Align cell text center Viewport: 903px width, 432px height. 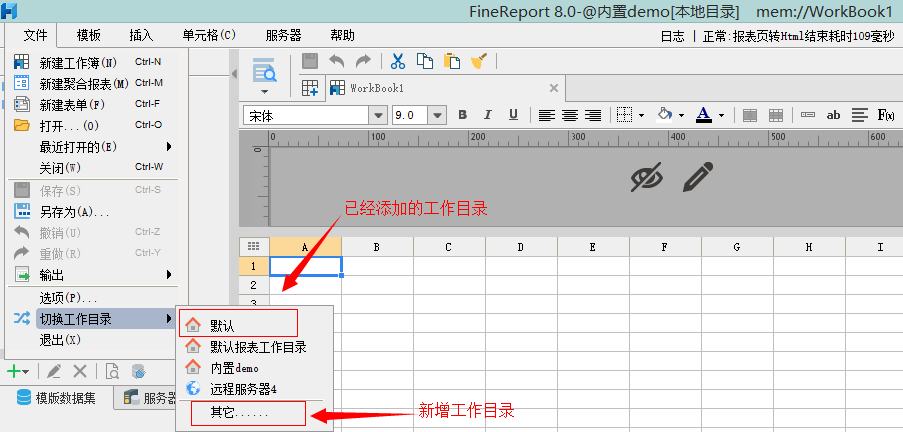(x=570, y=115)
